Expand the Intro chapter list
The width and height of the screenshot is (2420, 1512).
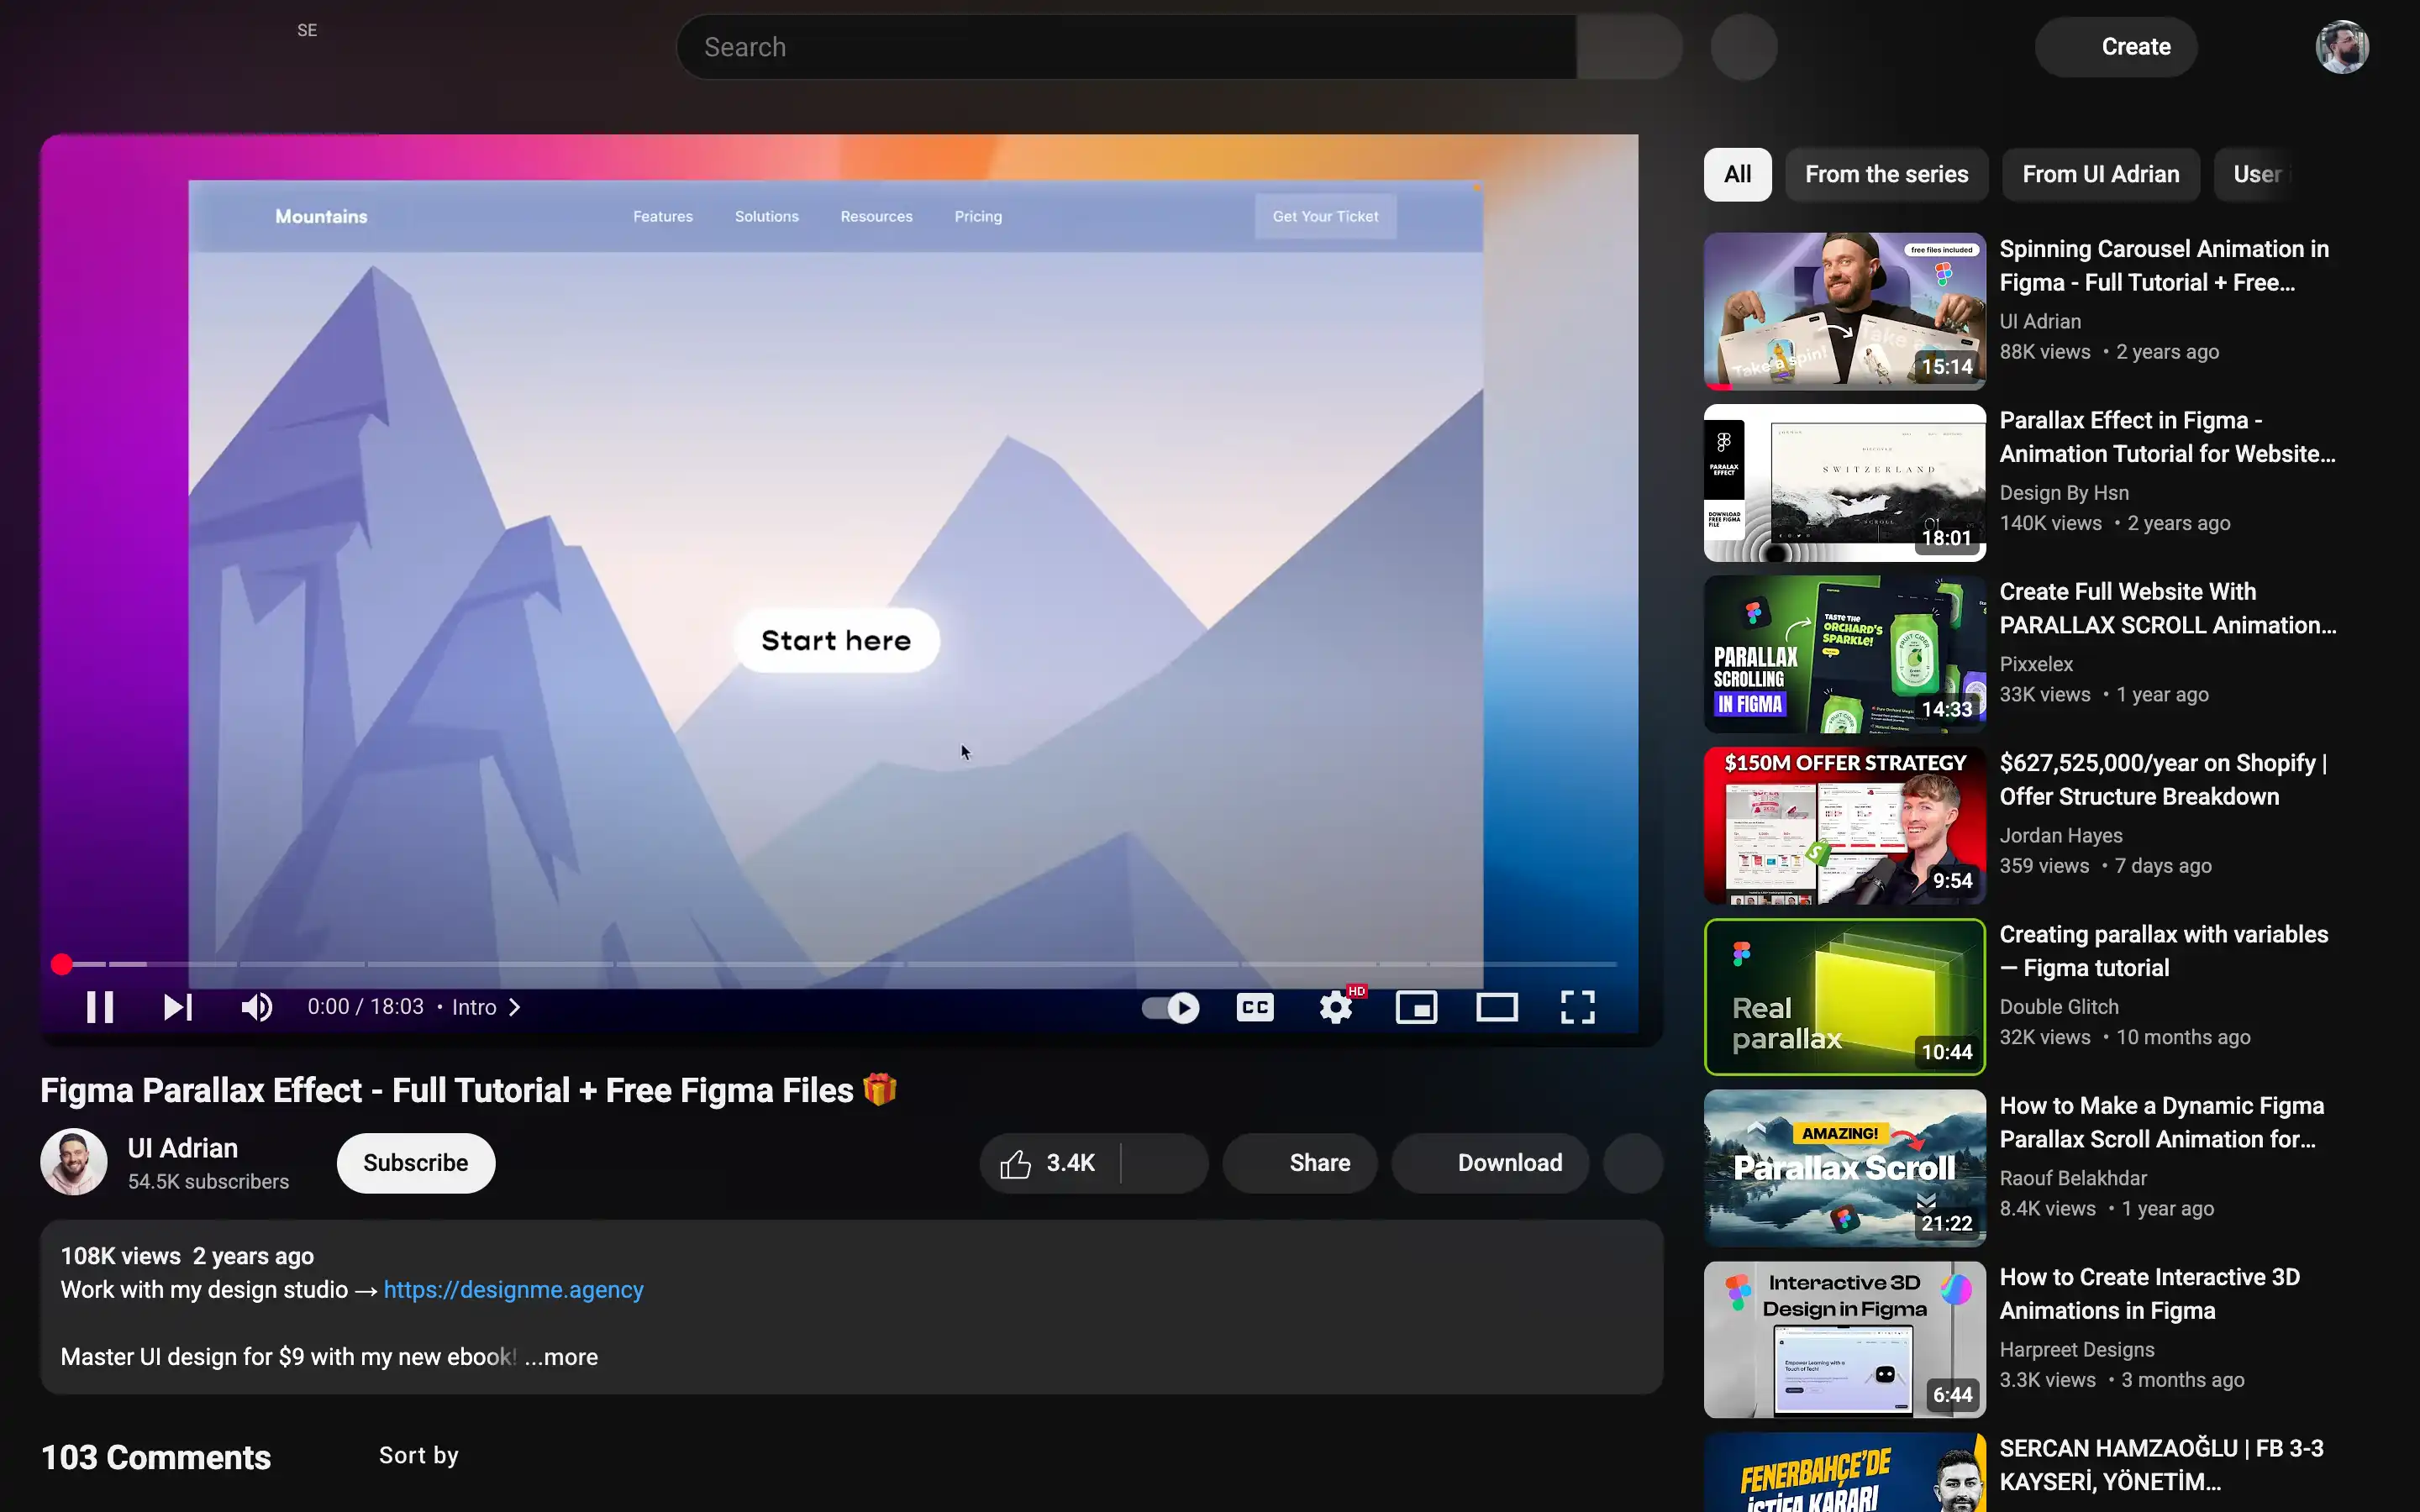click(x=487, y=1007)
